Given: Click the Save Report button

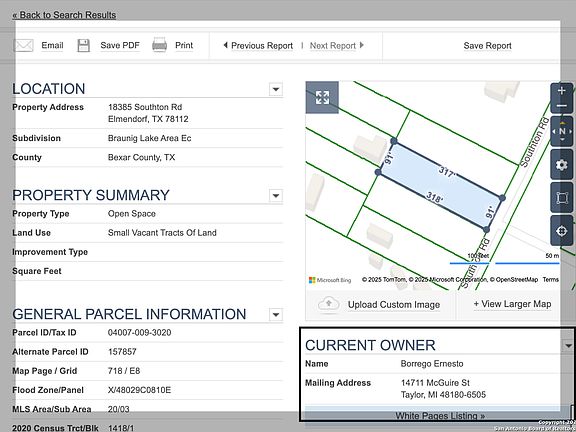Looking at the screenshot, I should coord(487,46).
